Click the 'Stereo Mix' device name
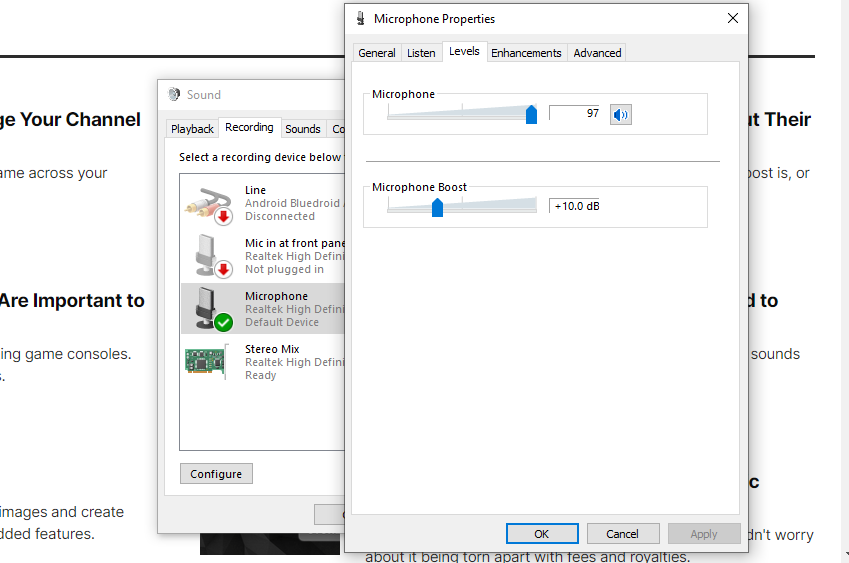 pyautogui.click(x=272, y=349)
